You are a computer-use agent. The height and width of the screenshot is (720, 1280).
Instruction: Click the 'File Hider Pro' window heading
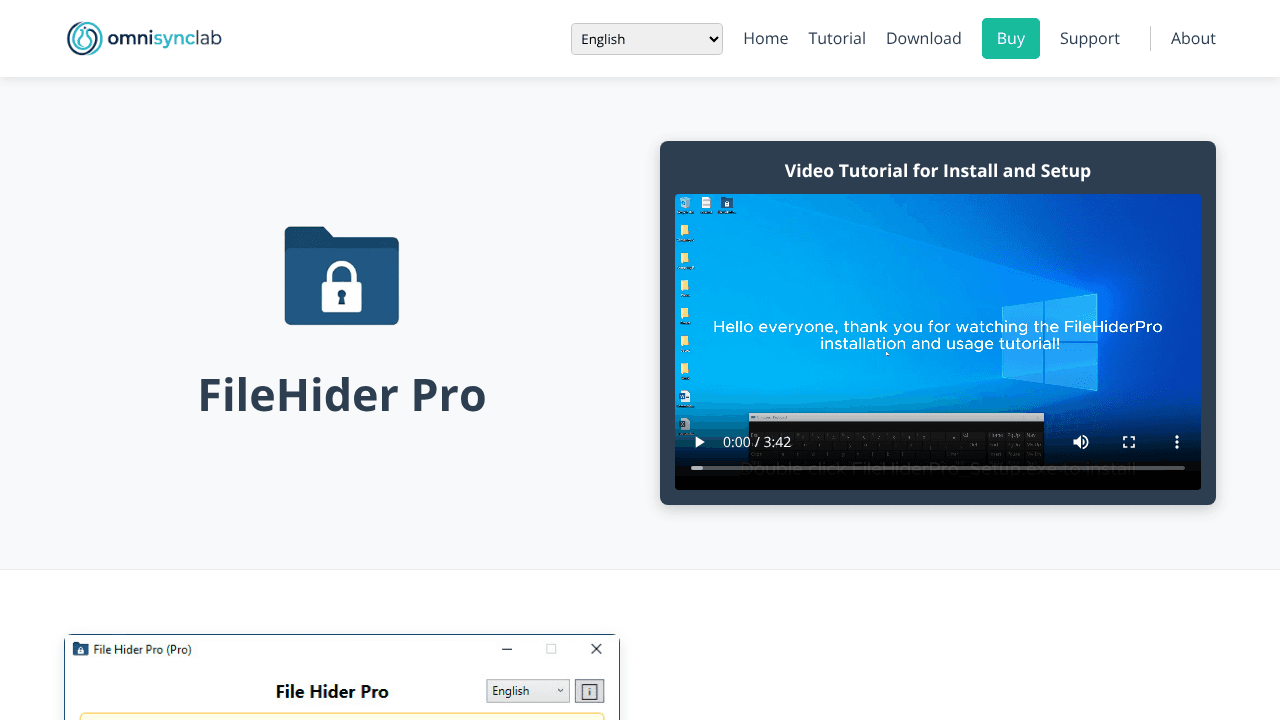click(x=332, y=691)
